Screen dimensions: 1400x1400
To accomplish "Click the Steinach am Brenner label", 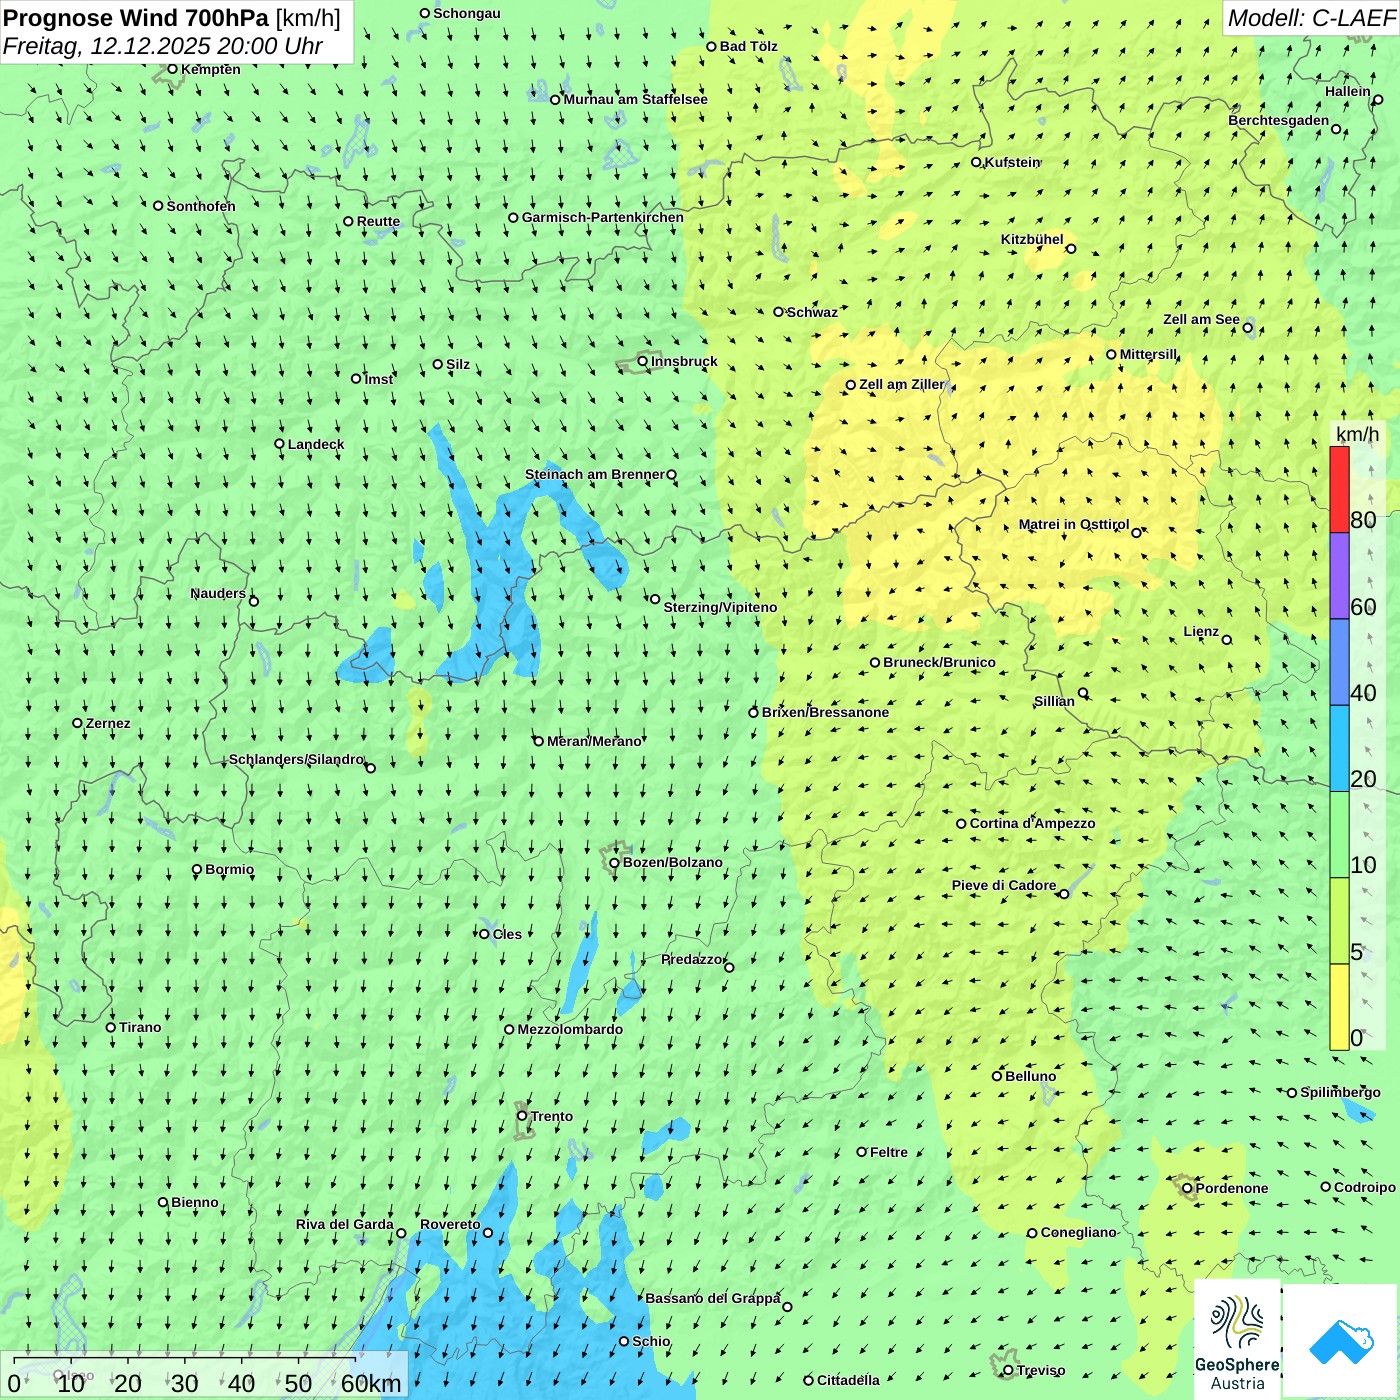I will 594,474.
